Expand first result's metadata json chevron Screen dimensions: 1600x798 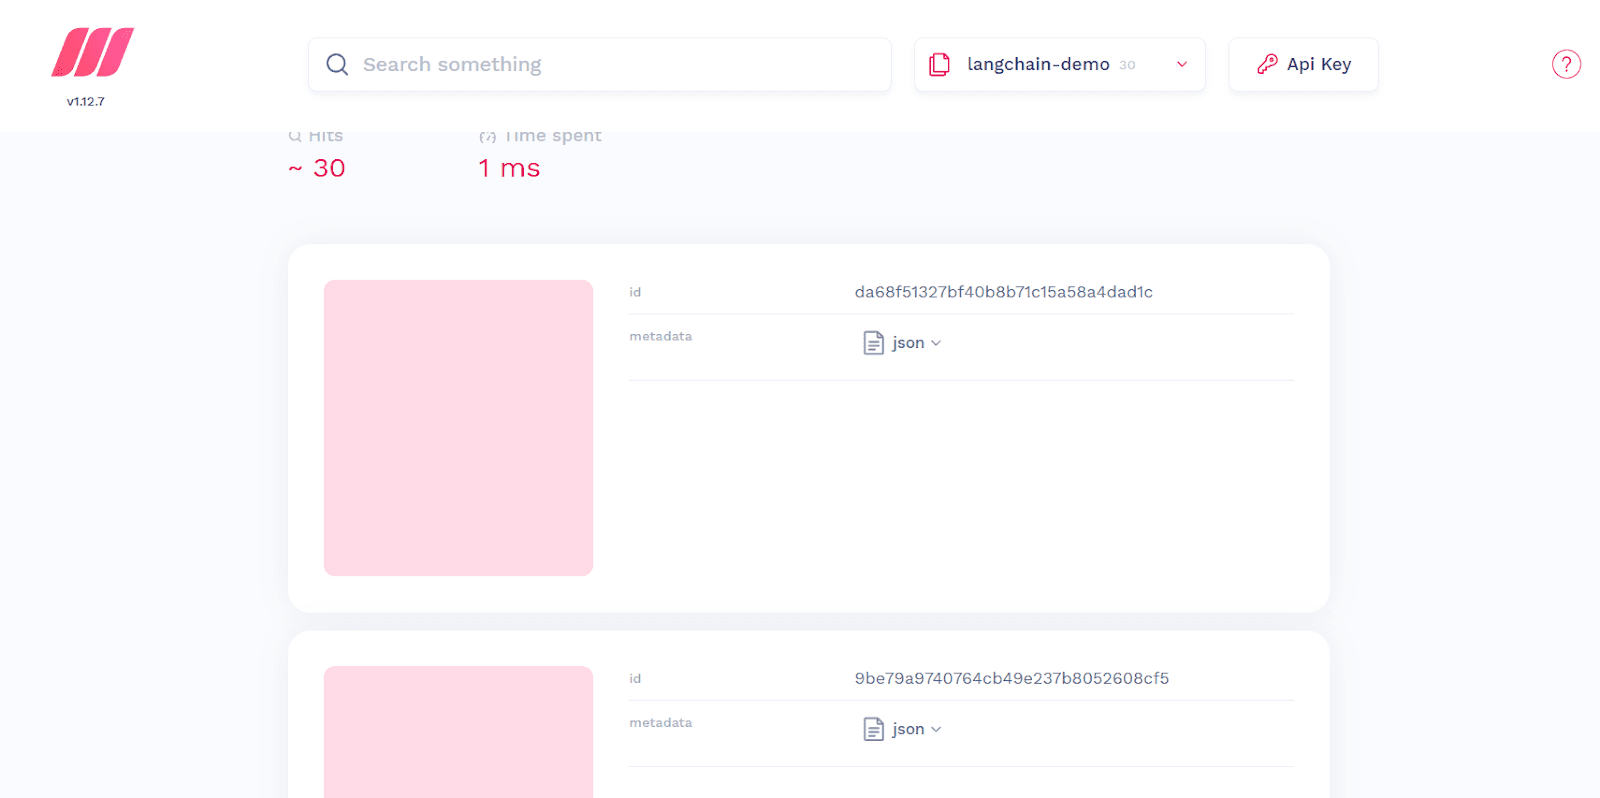coord(936,343)
